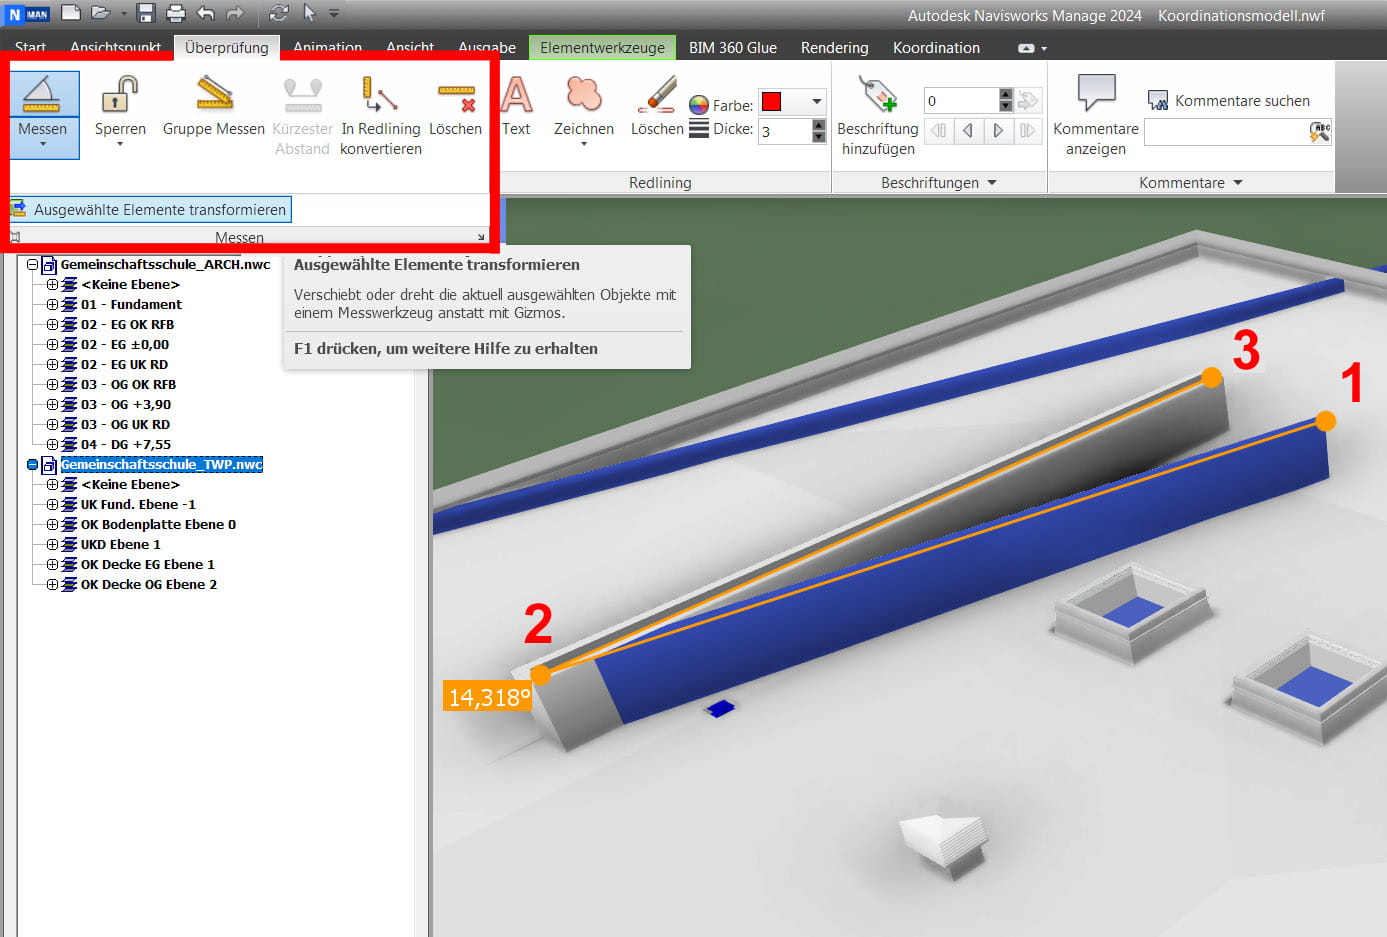1387x937 pixels.
Task: Open the Messen dropdown arrow below its label
Action: click(x=43, y=143)
